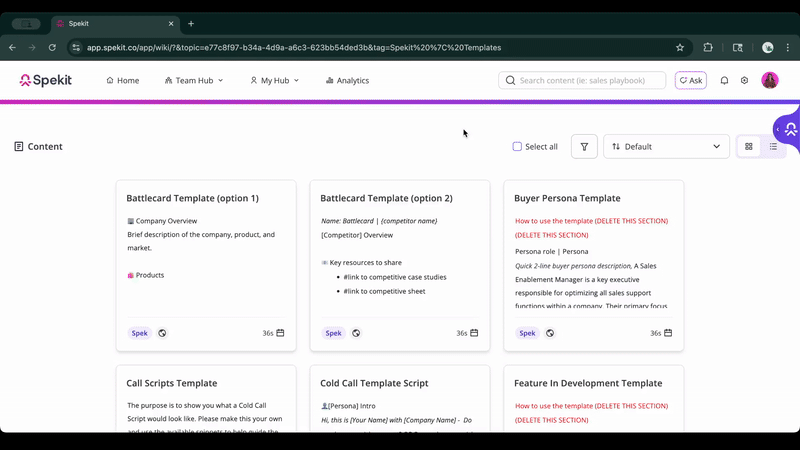Open the media control icon in Chrome toolbar
This screenshot has width=800, height=450.
point(738,47)
